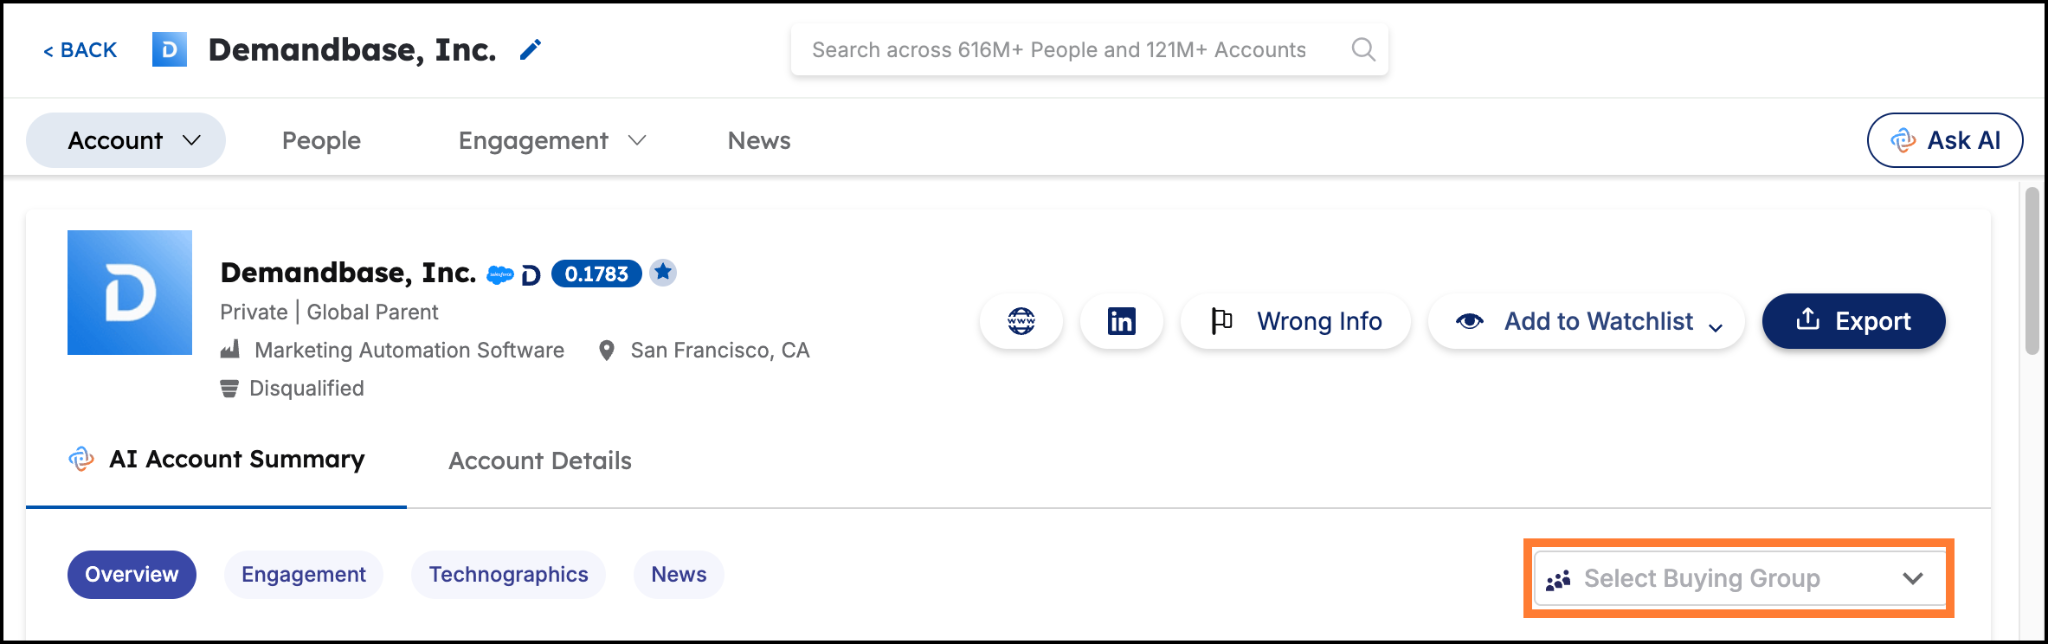Viewport: 2048px width, 644px height.
Task: Select the Engagement pill filter
Action: (304, 575)
